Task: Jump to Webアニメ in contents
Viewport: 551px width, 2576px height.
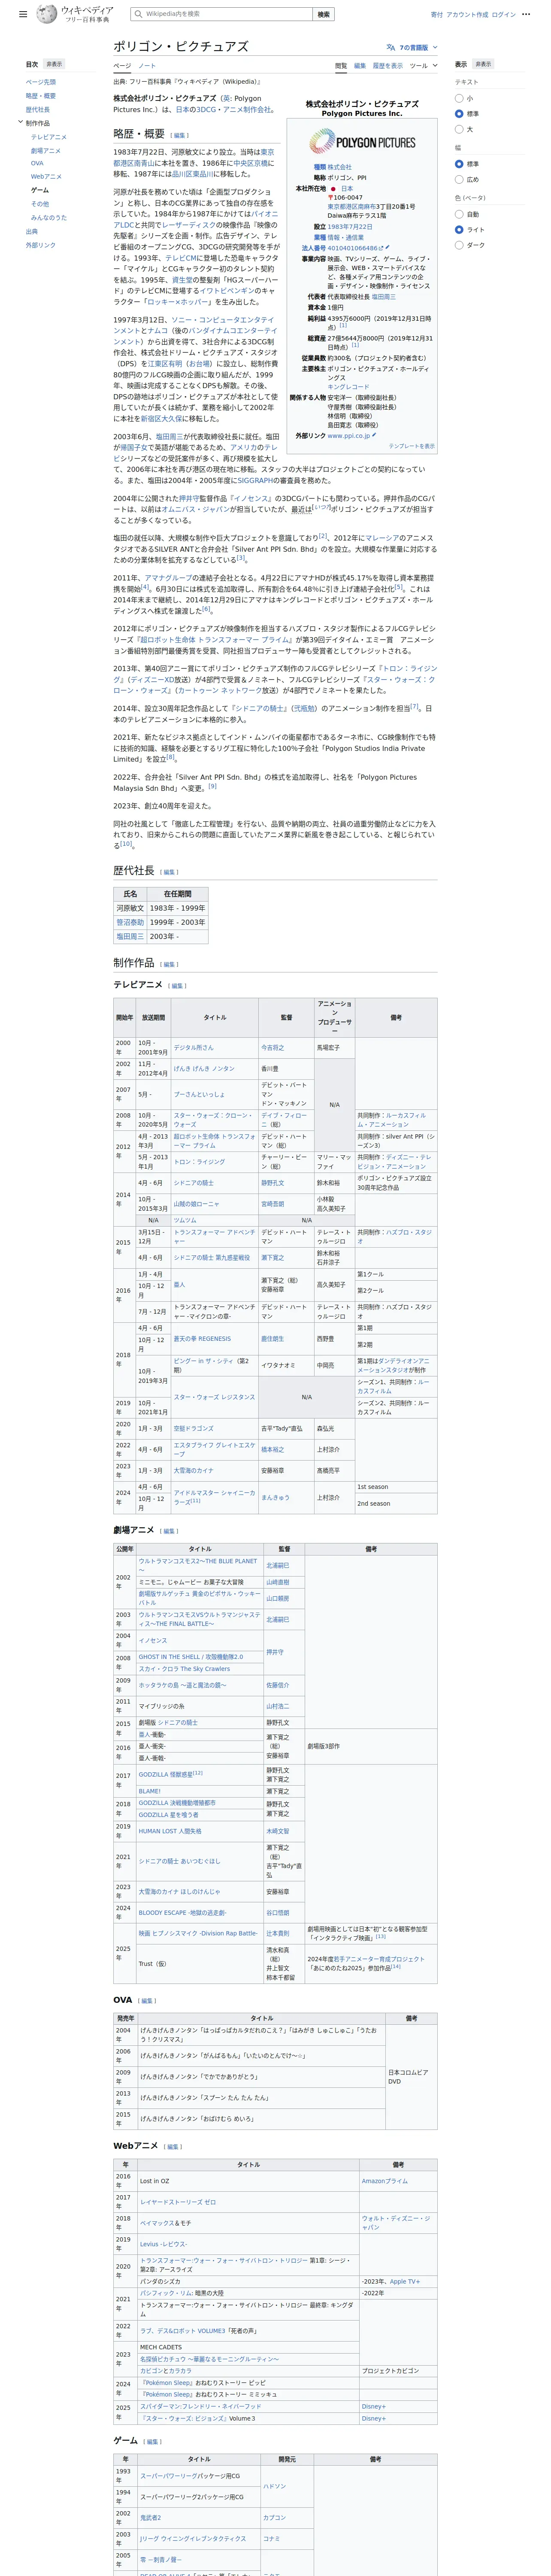Action: pyautogui.click(x=46, y=177)
